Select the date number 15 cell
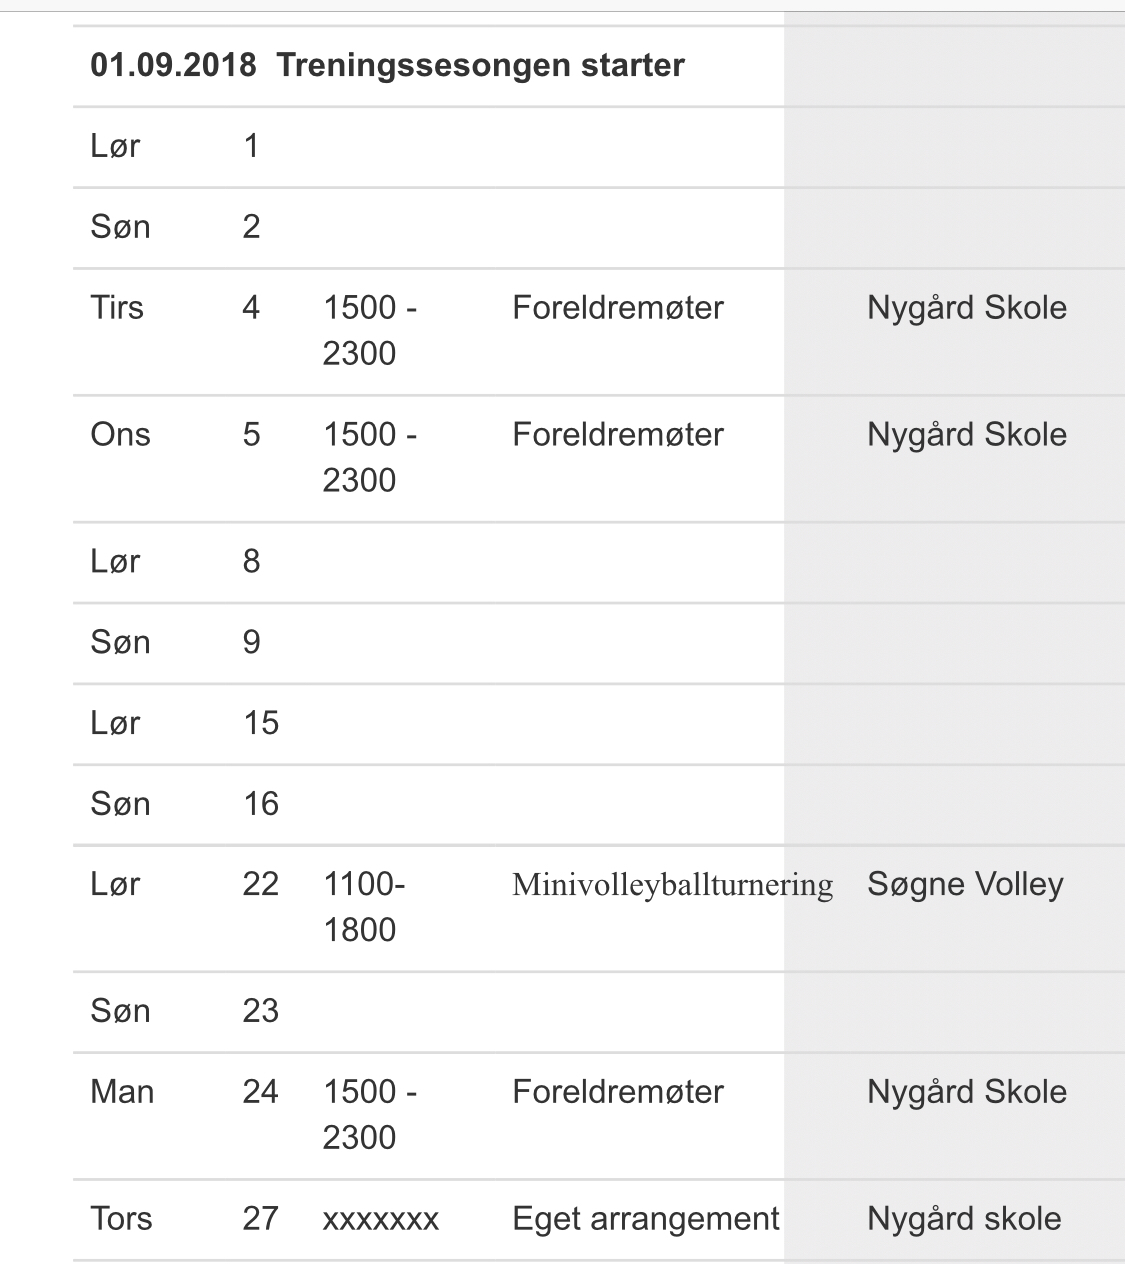 261,723
